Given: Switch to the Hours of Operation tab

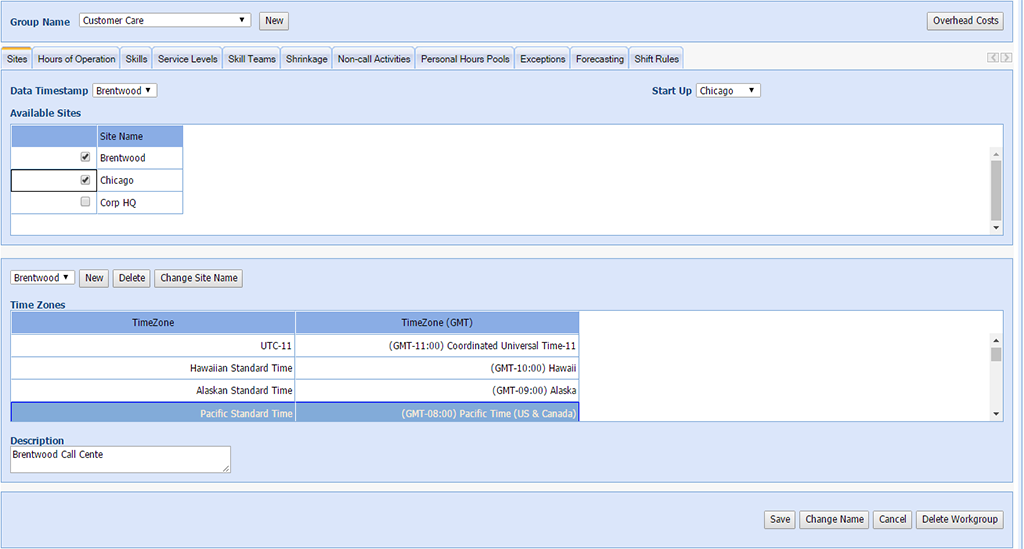Looking at the screenshot, I should (x=76, y=59).
